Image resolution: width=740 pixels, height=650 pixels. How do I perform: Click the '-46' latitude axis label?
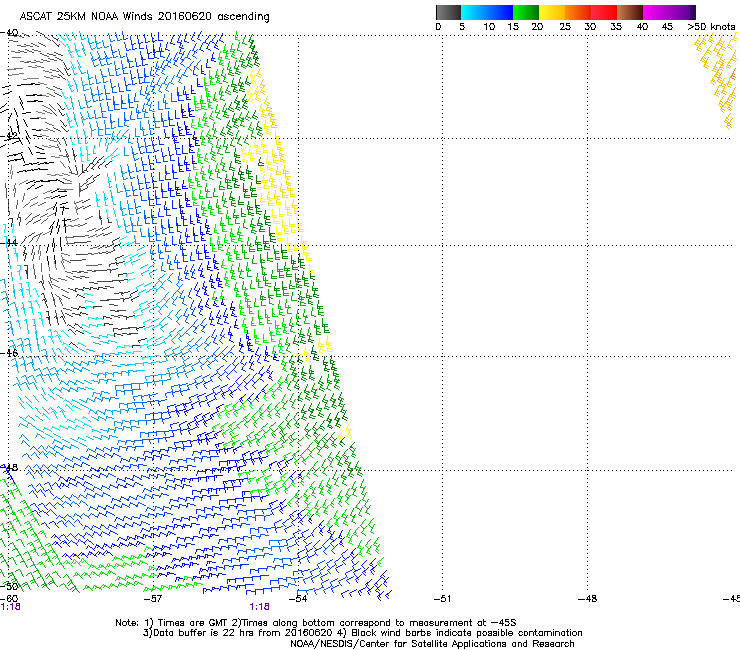coord(9,353)
